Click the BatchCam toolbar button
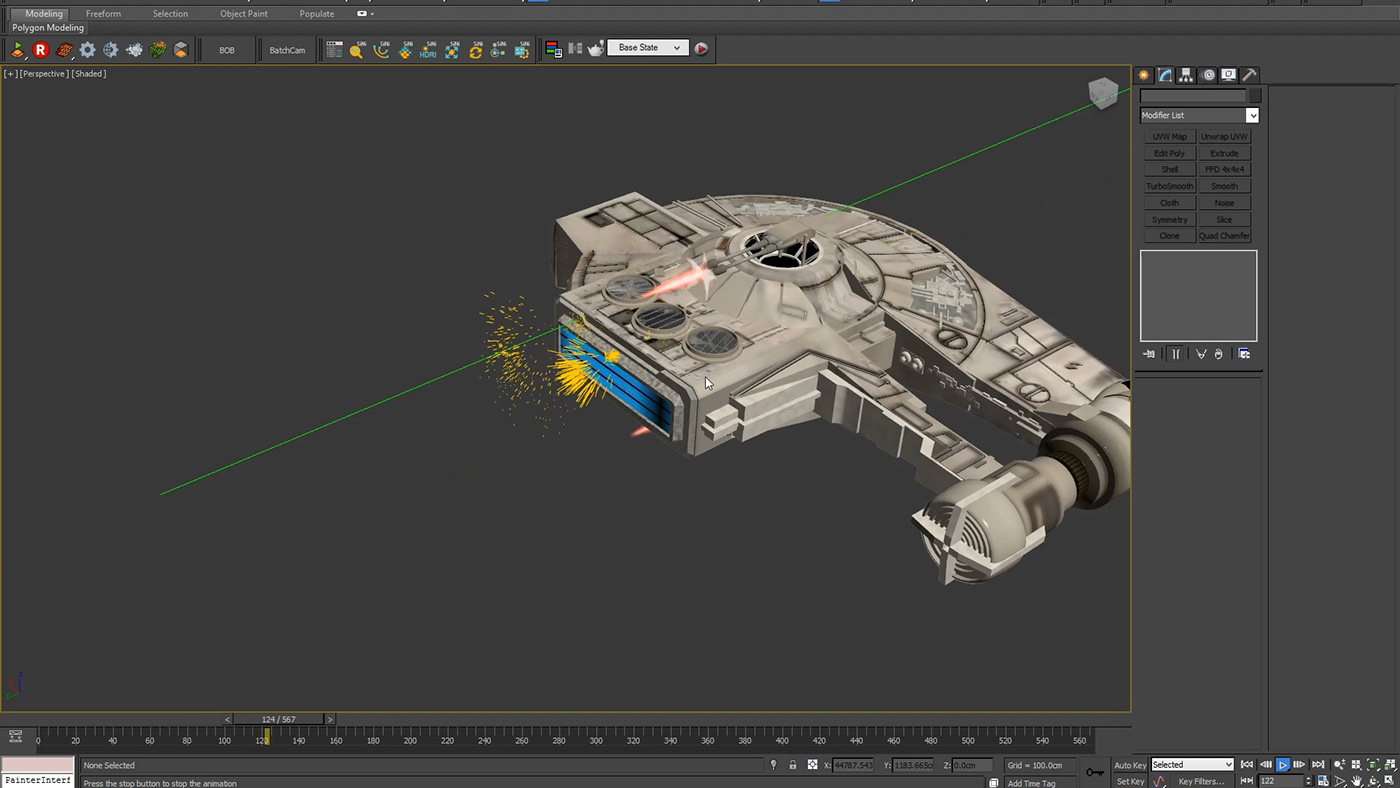The width and height of the screenshot is (1400, 788). 287,50
